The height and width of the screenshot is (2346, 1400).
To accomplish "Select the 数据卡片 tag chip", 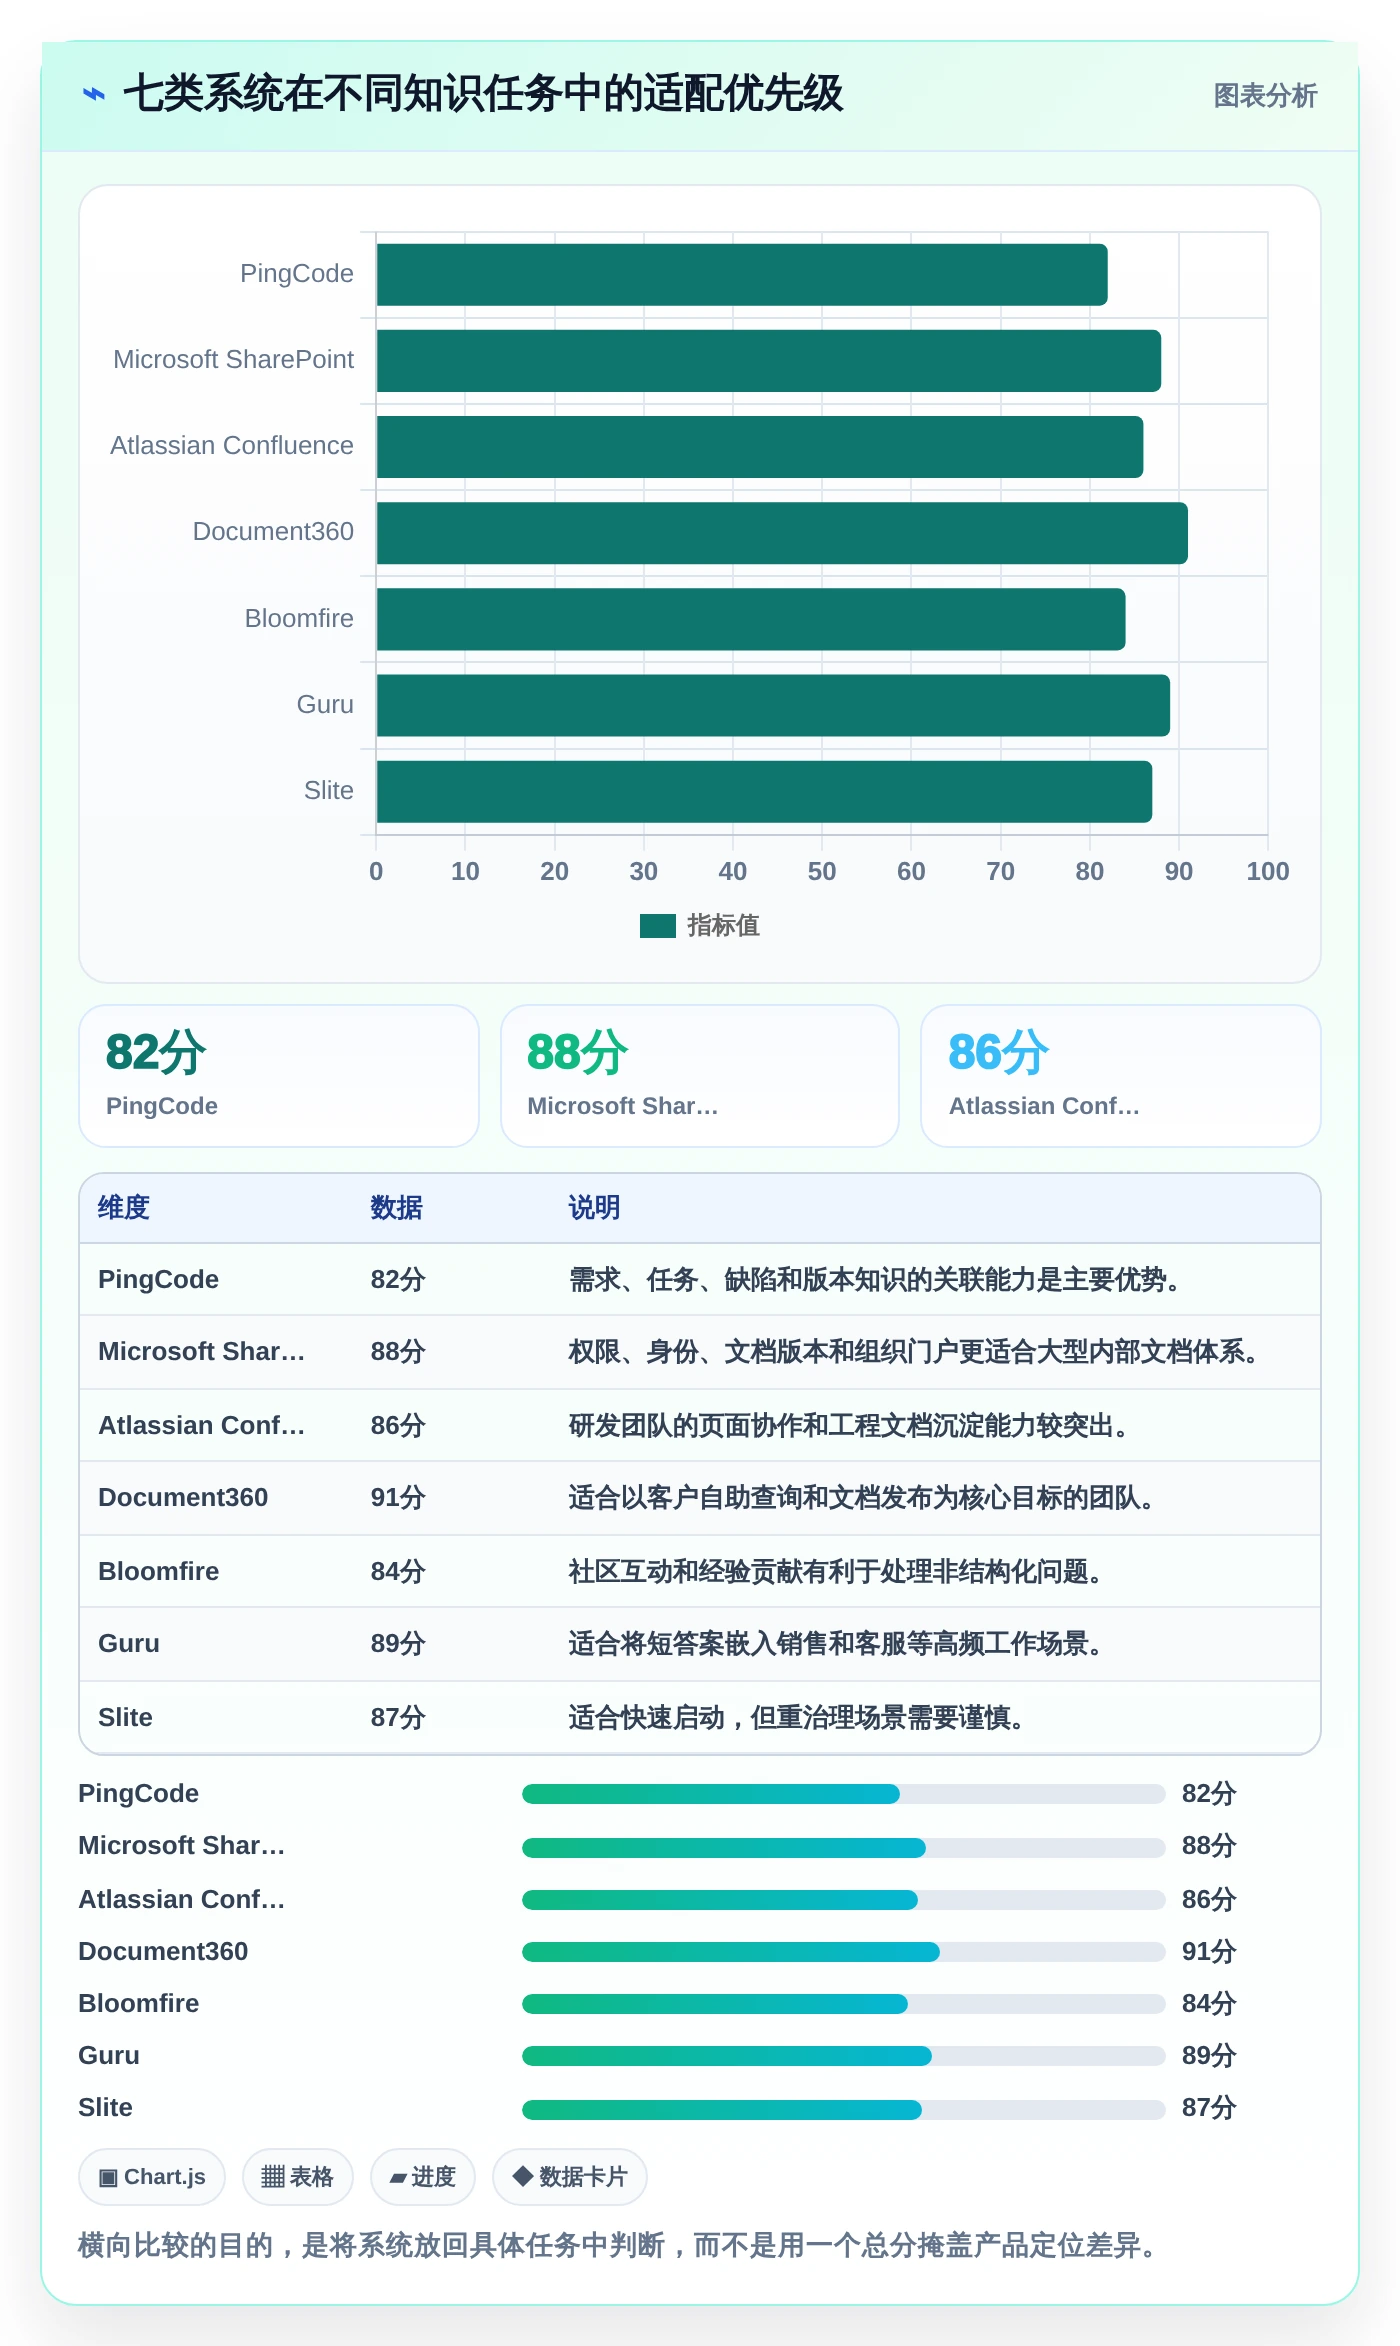I will pyautogui.click(x=570, y=2177).
